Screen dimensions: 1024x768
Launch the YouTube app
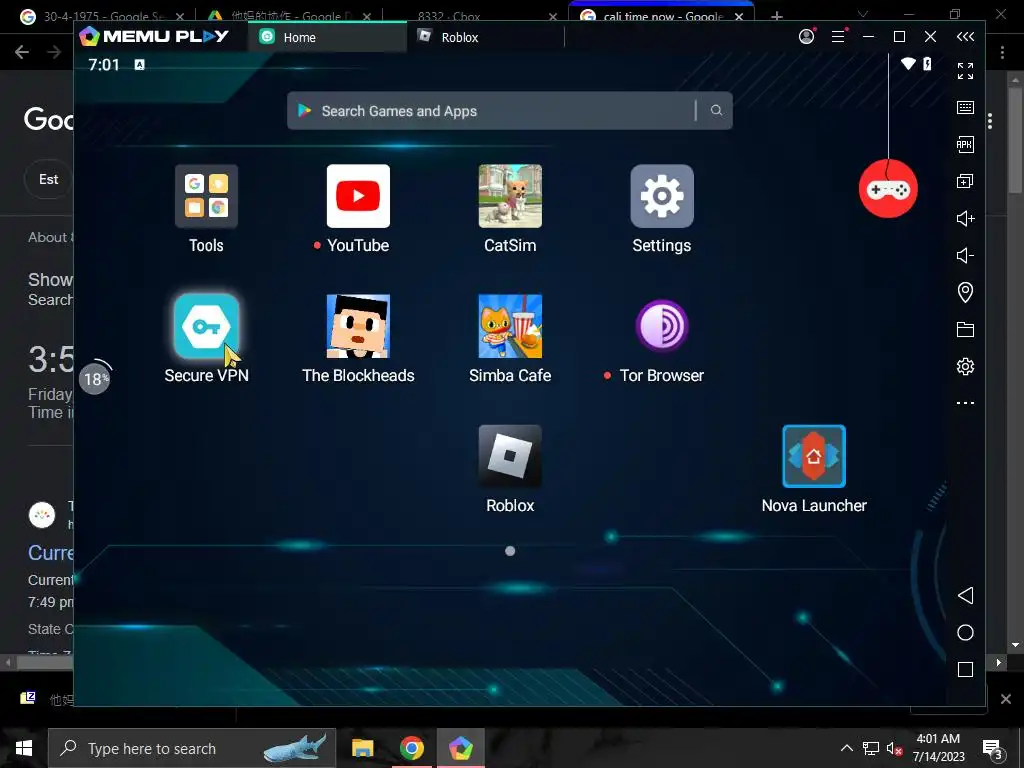(x=358, y=197)
